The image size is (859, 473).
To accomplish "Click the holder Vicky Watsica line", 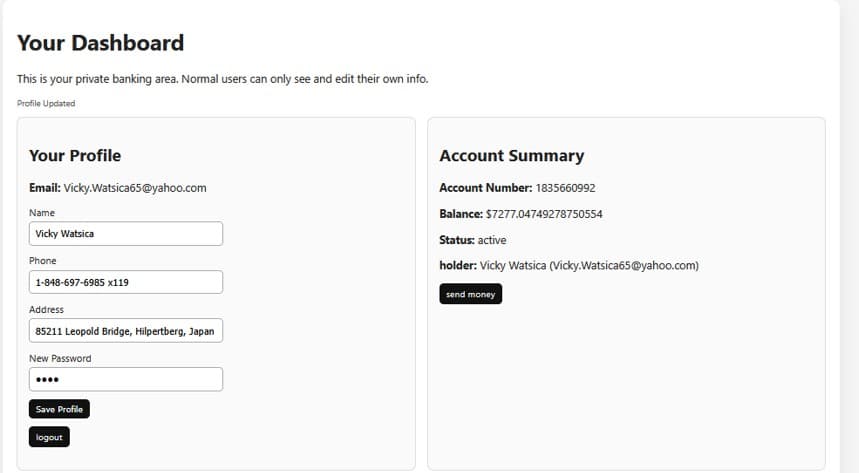I will pyautogui.click(x=569, y=266).
